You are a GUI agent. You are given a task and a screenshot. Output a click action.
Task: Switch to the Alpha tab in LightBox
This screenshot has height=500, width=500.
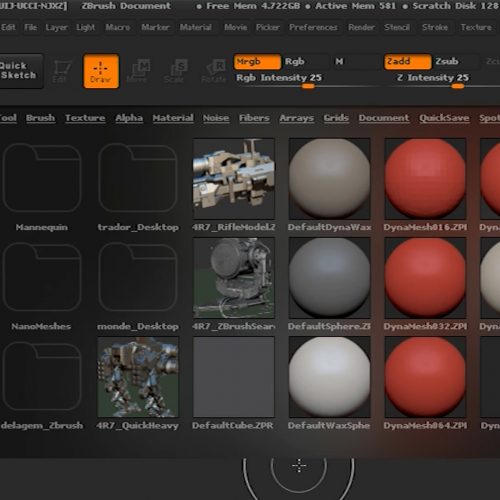[129, 118]
